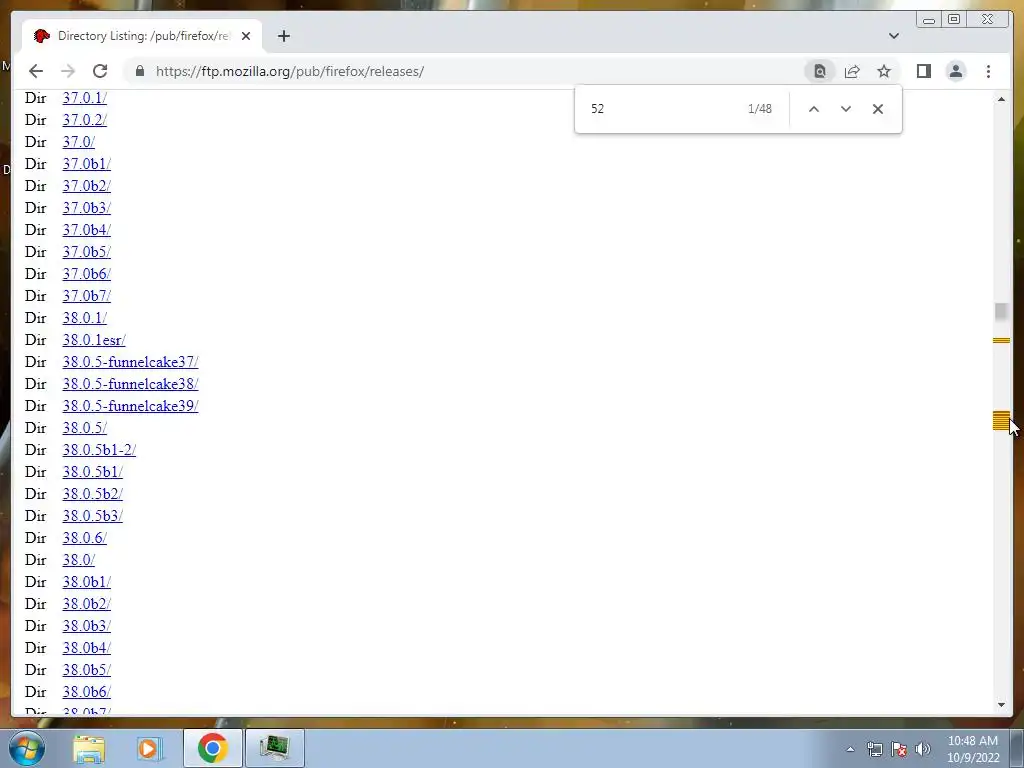Click the address bar URL
Viewport: 1024px width, 768px height.
point(290,71)
